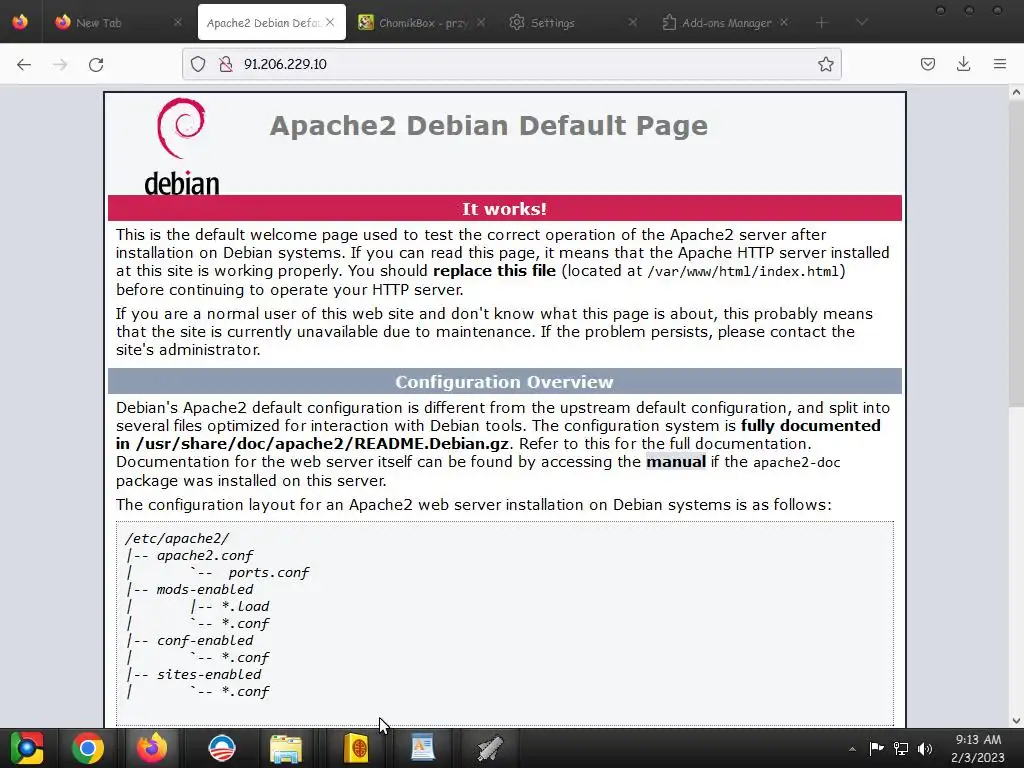
Task: Show the insecure connection padlock info
Action: pos(225,64)
